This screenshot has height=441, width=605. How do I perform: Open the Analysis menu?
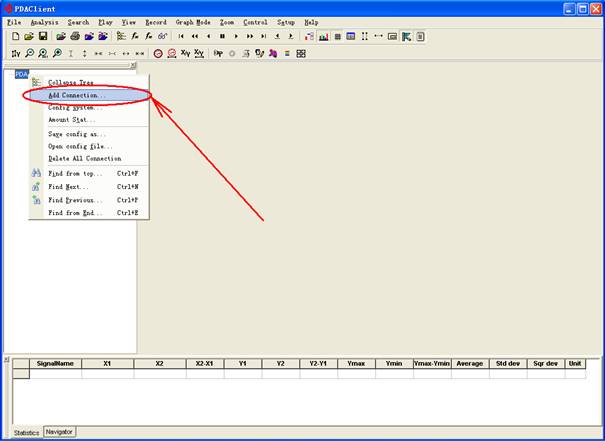pyautogui.click(x=44, y=21)
